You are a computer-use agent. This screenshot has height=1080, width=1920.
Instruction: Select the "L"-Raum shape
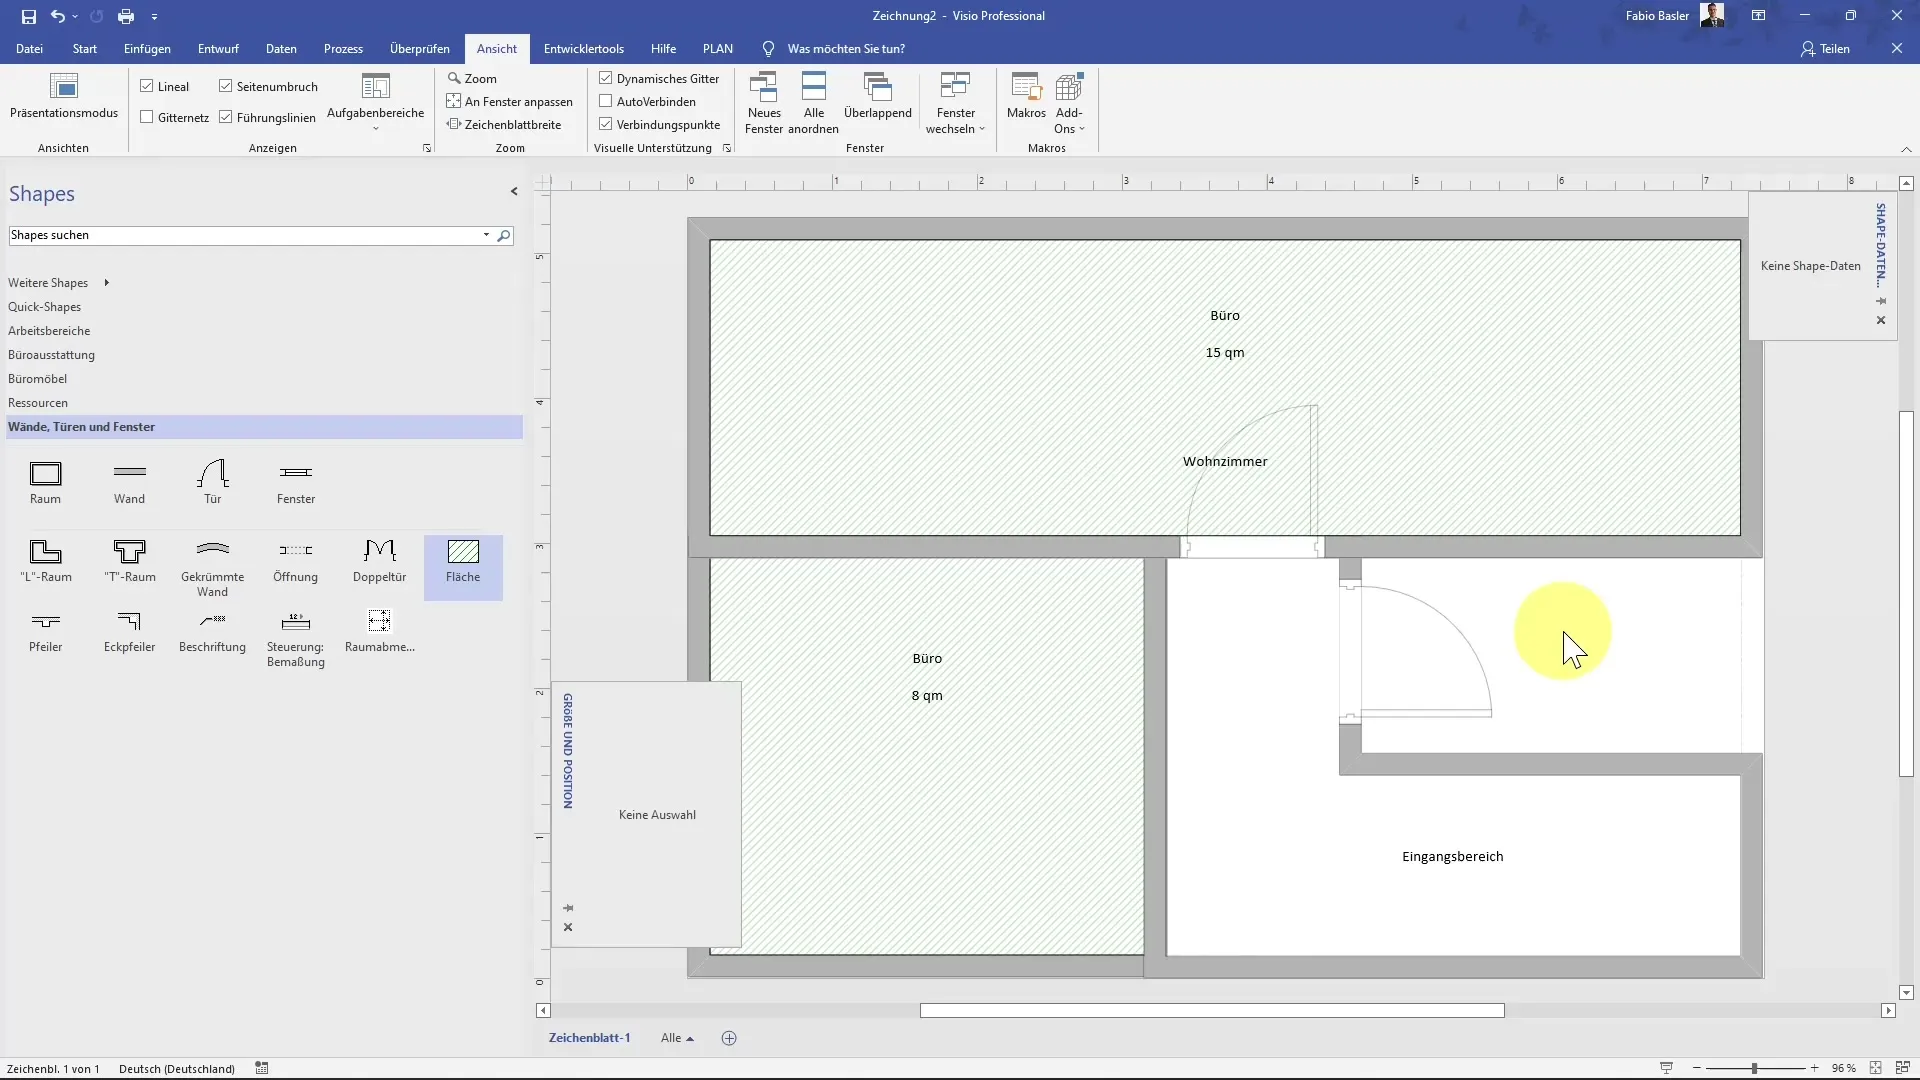click(45, 561)
